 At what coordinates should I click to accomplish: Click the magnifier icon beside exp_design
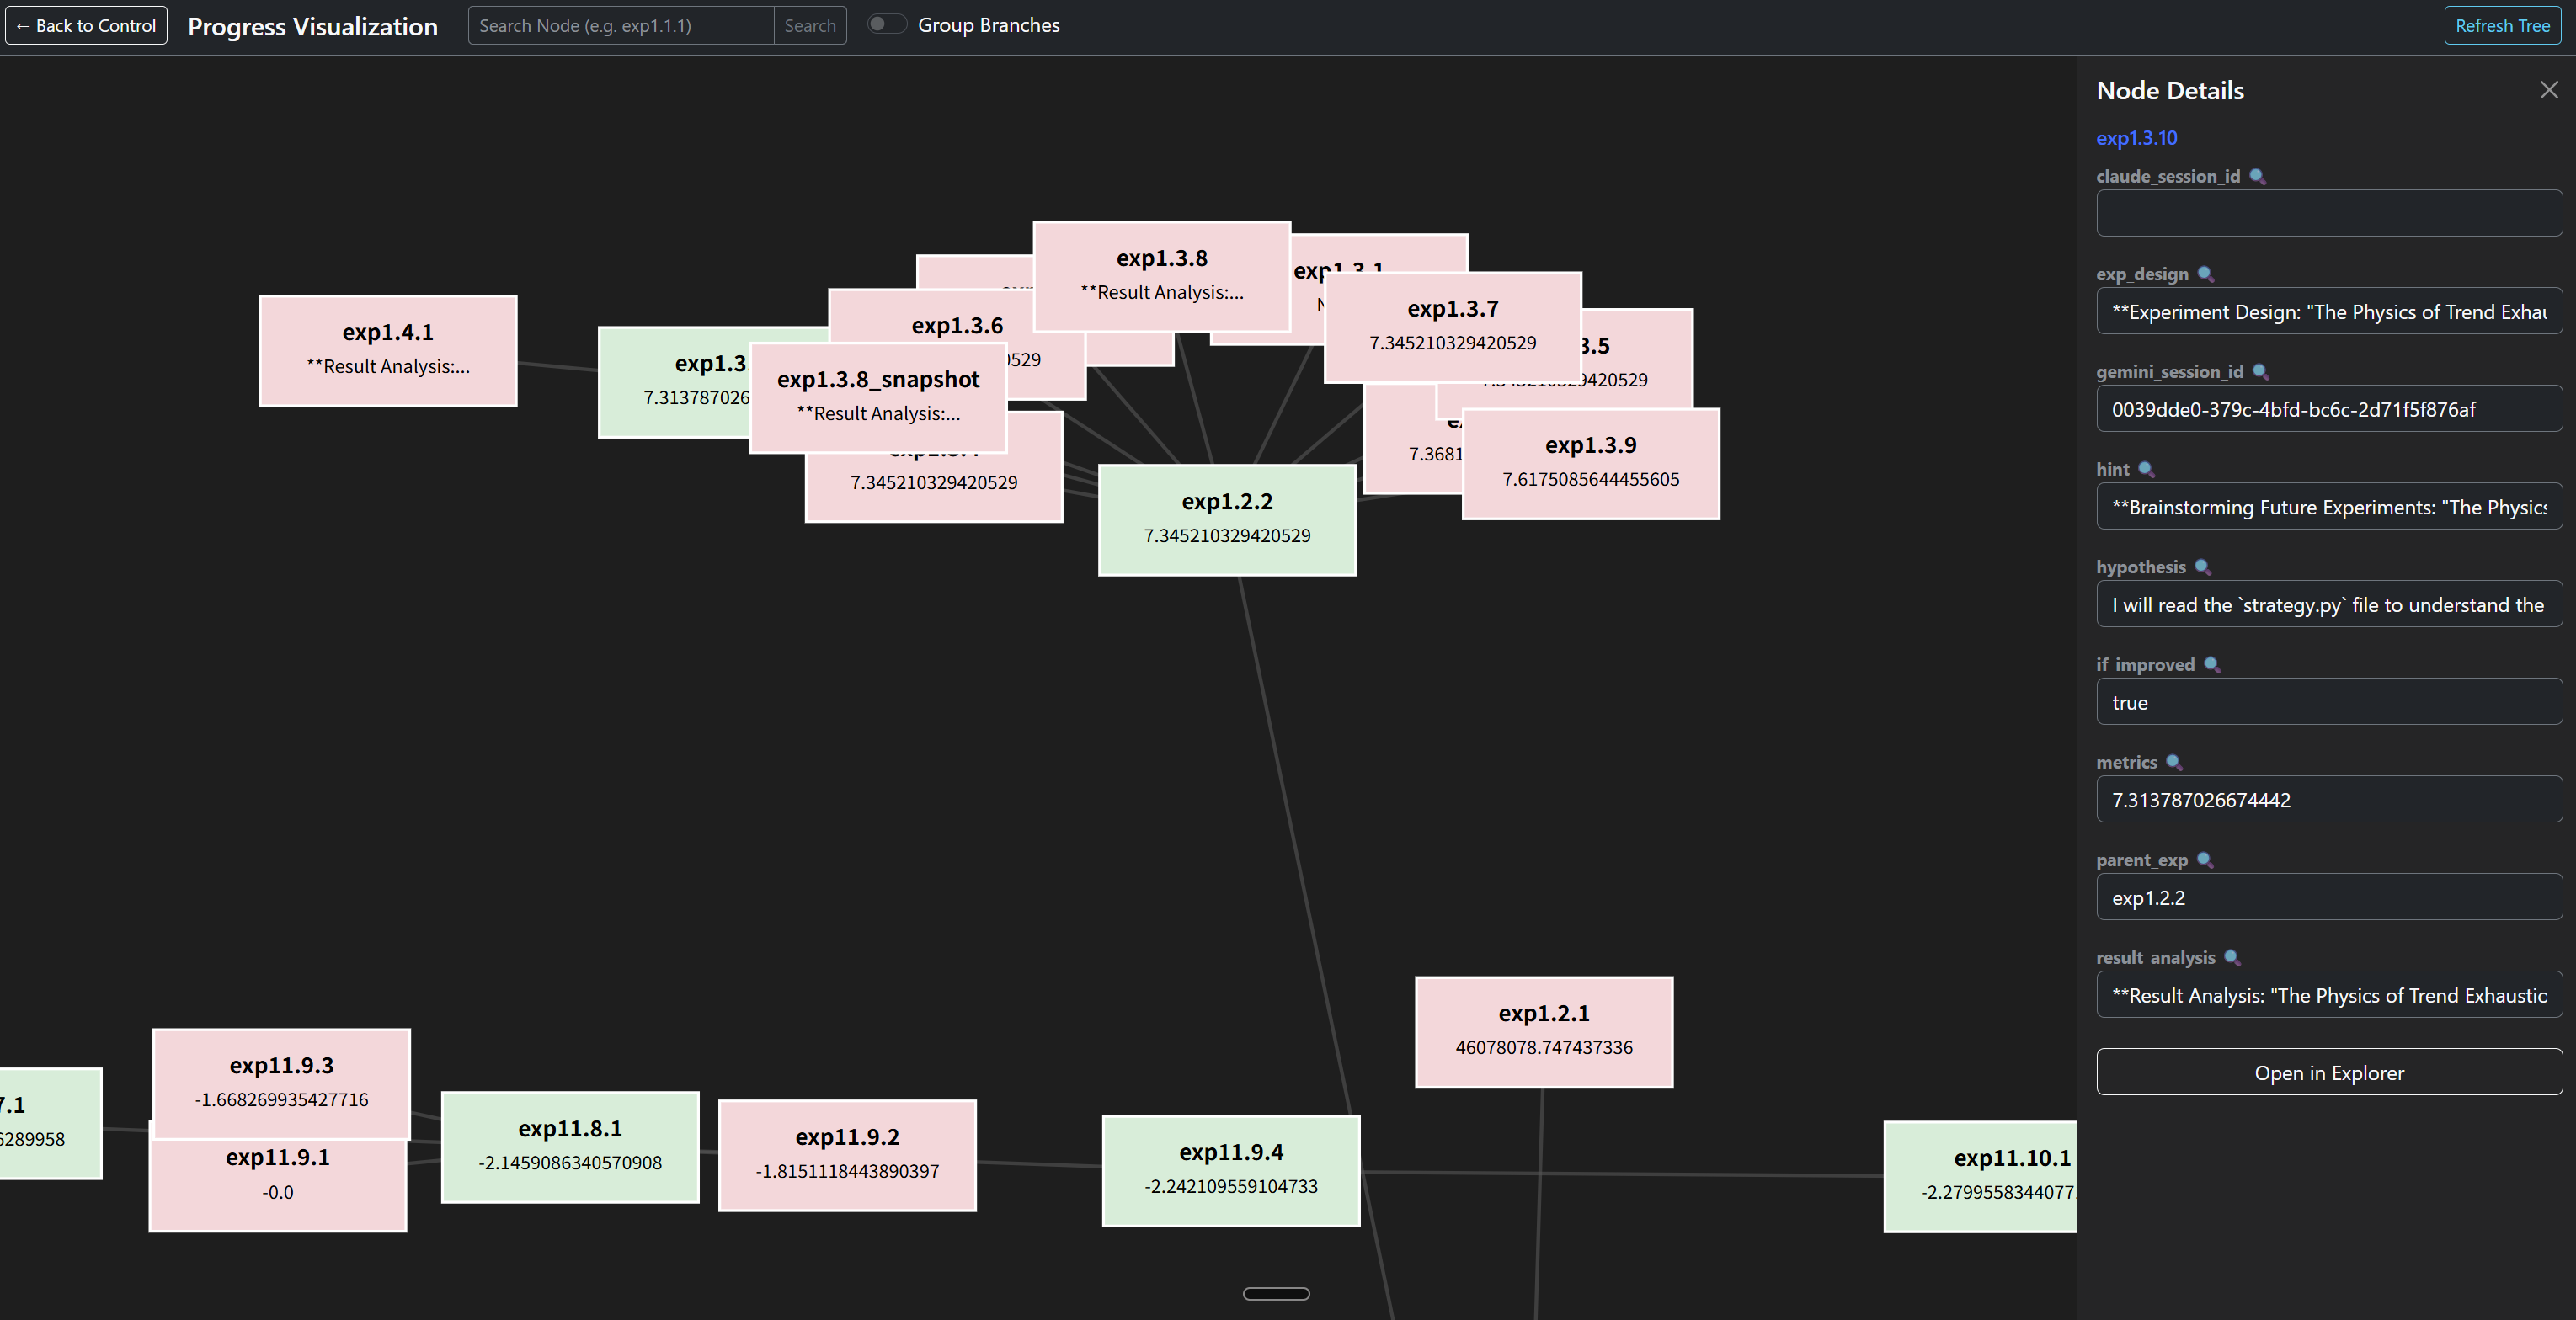(x=2207, y=273)
